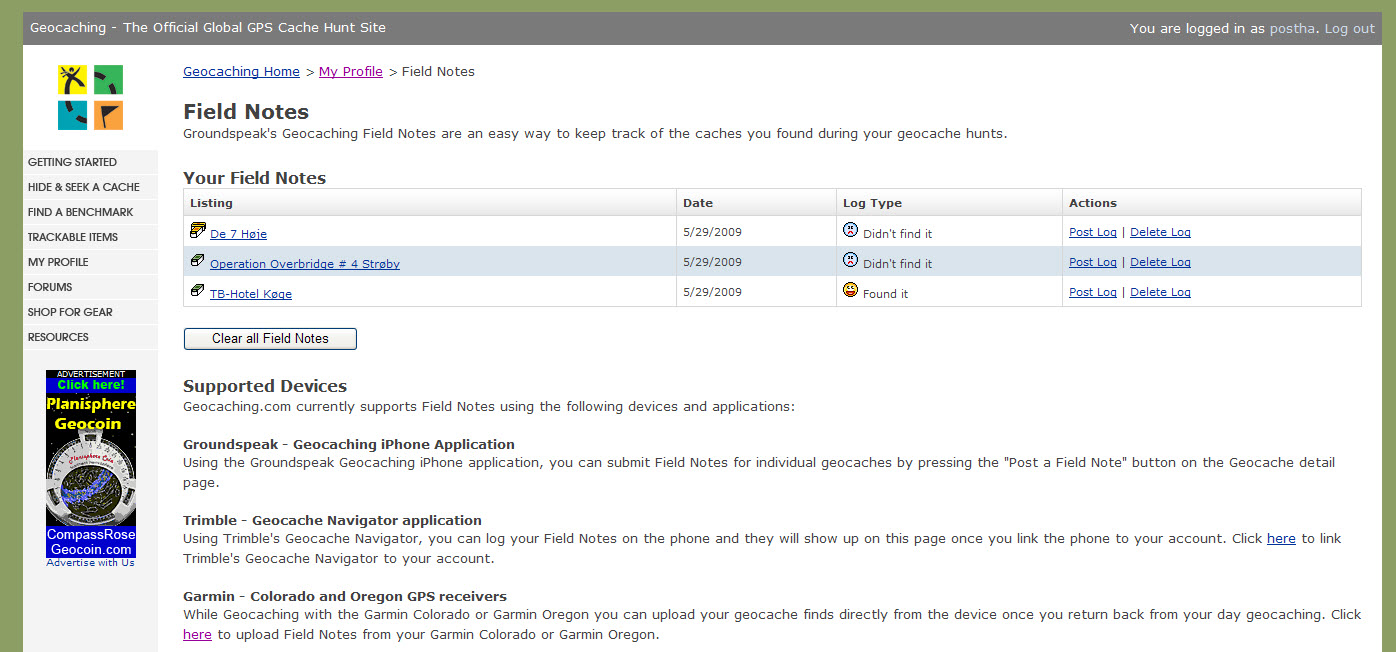Click the Your Field Notes heading
Screen dimensions: 1396x652
(255, 178)
